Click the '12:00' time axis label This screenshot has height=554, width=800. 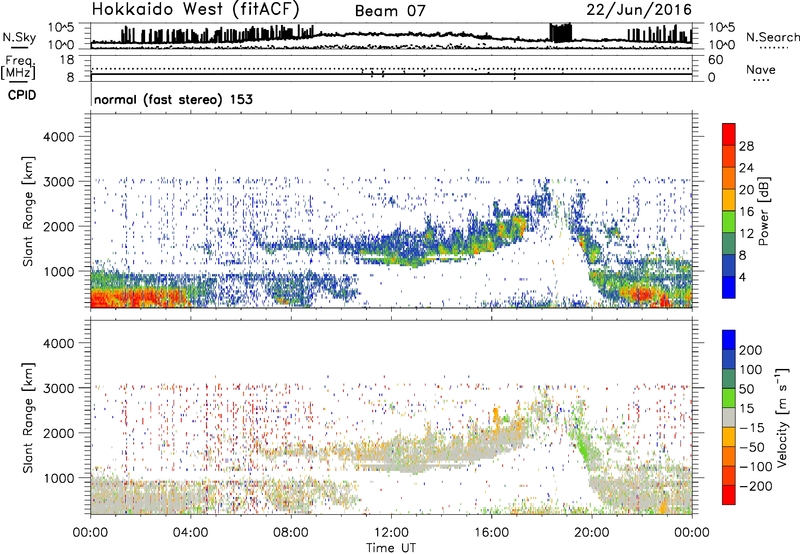tap(391, 533)
